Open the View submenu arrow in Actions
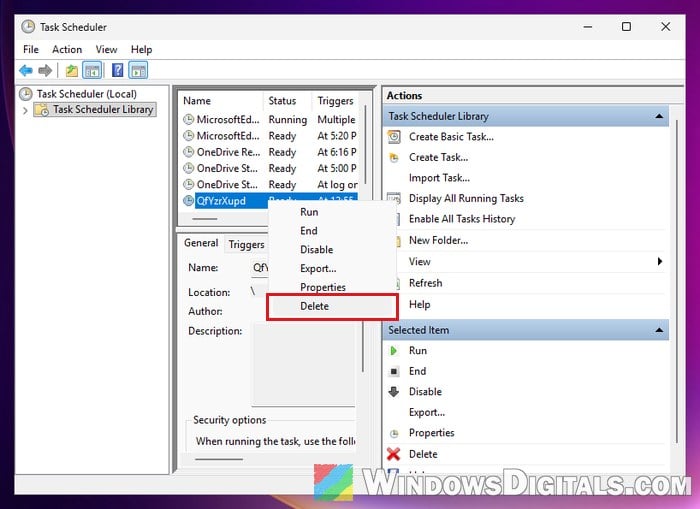 coord(659,261)
